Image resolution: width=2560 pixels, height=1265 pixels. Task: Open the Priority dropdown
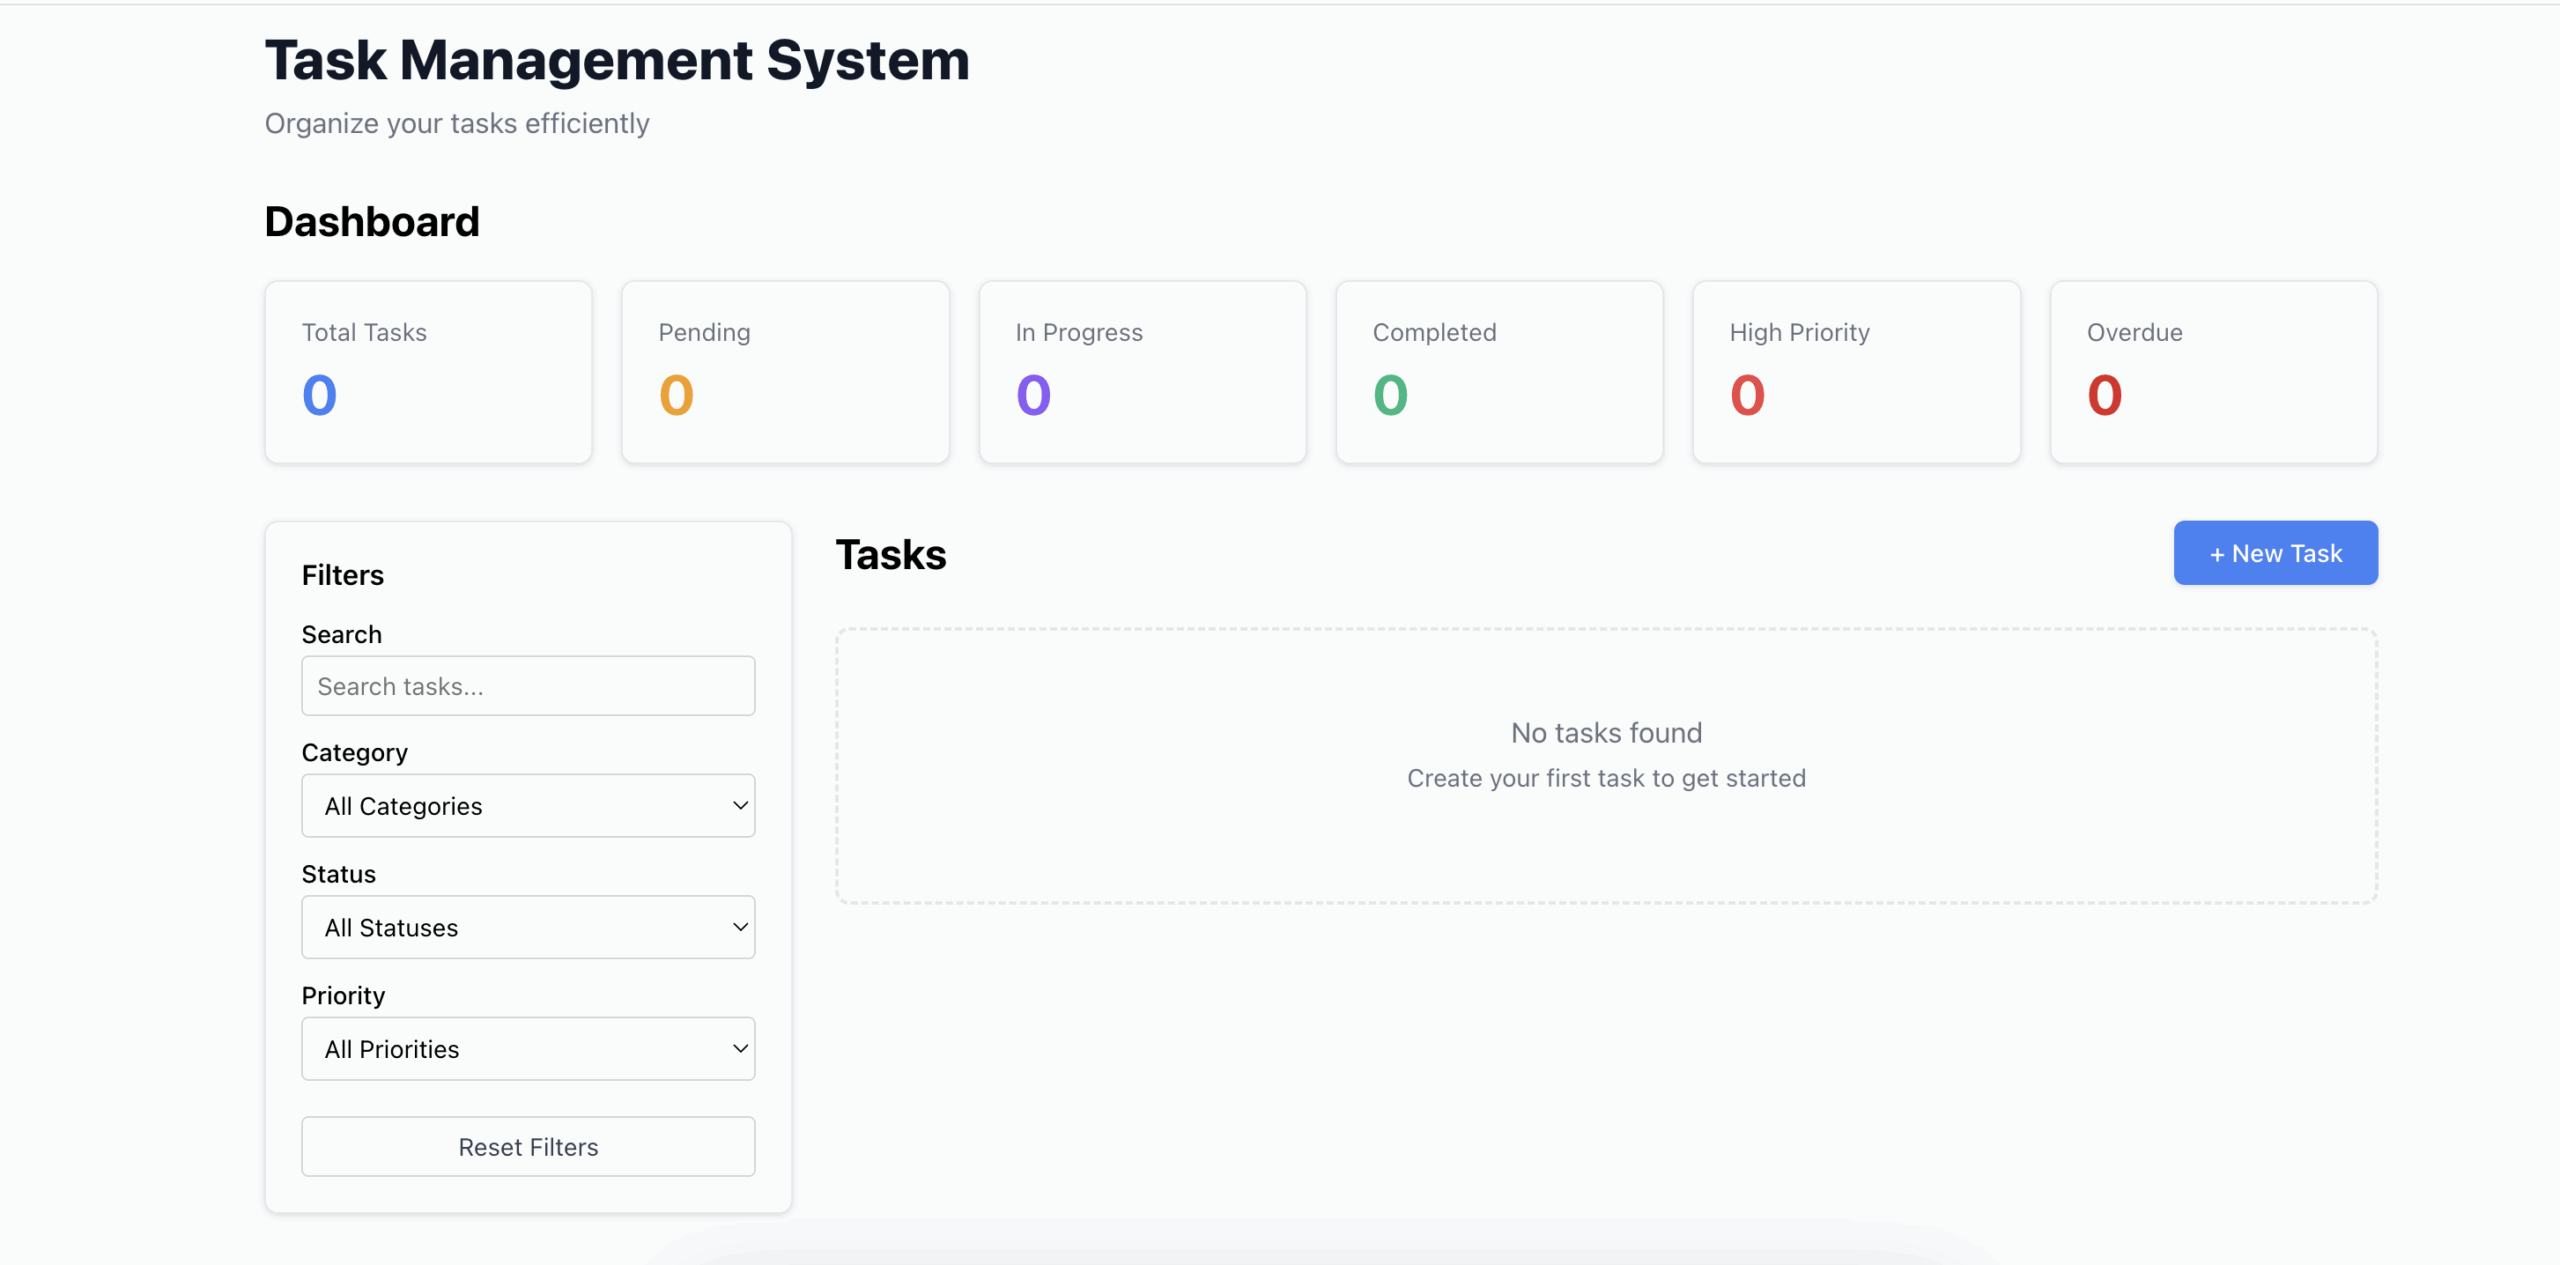point(528,1049)
